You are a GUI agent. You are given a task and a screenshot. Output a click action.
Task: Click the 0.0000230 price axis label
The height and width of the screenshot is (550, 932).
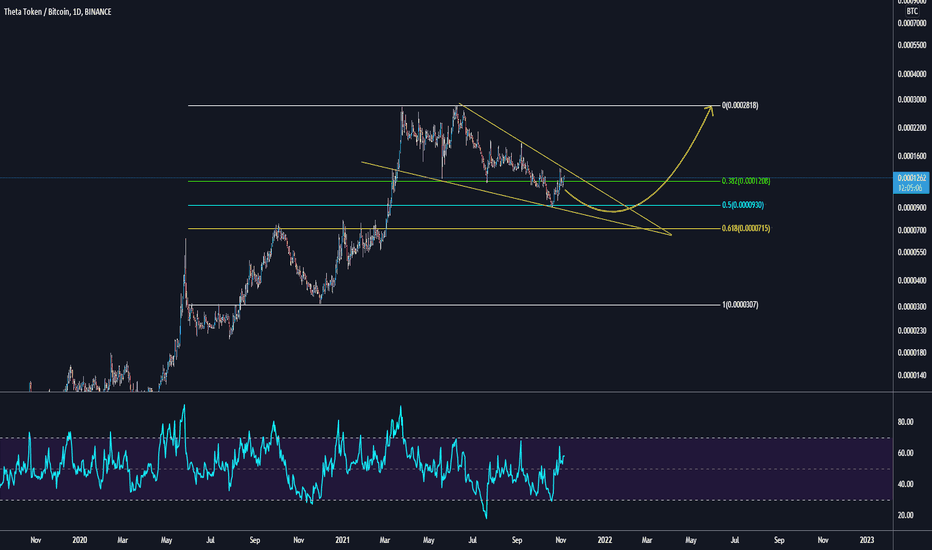(912, 331)
